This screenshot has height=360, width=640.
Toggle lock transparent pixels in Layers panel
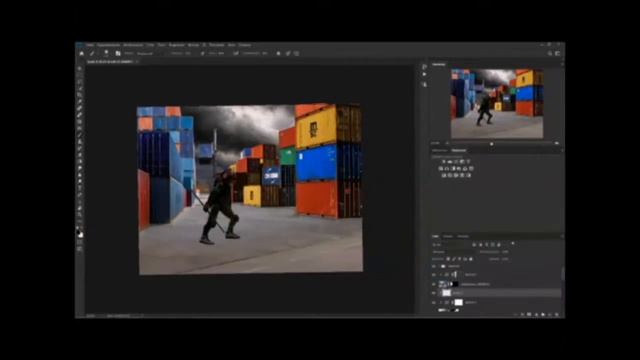tap(448, 259)
